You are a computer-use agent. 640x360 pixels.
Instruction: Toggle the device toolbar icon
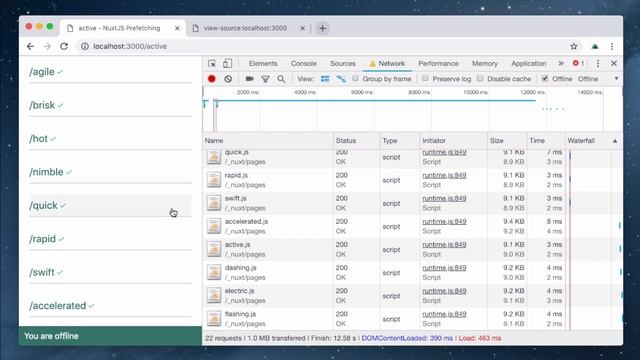pos(227,64)
